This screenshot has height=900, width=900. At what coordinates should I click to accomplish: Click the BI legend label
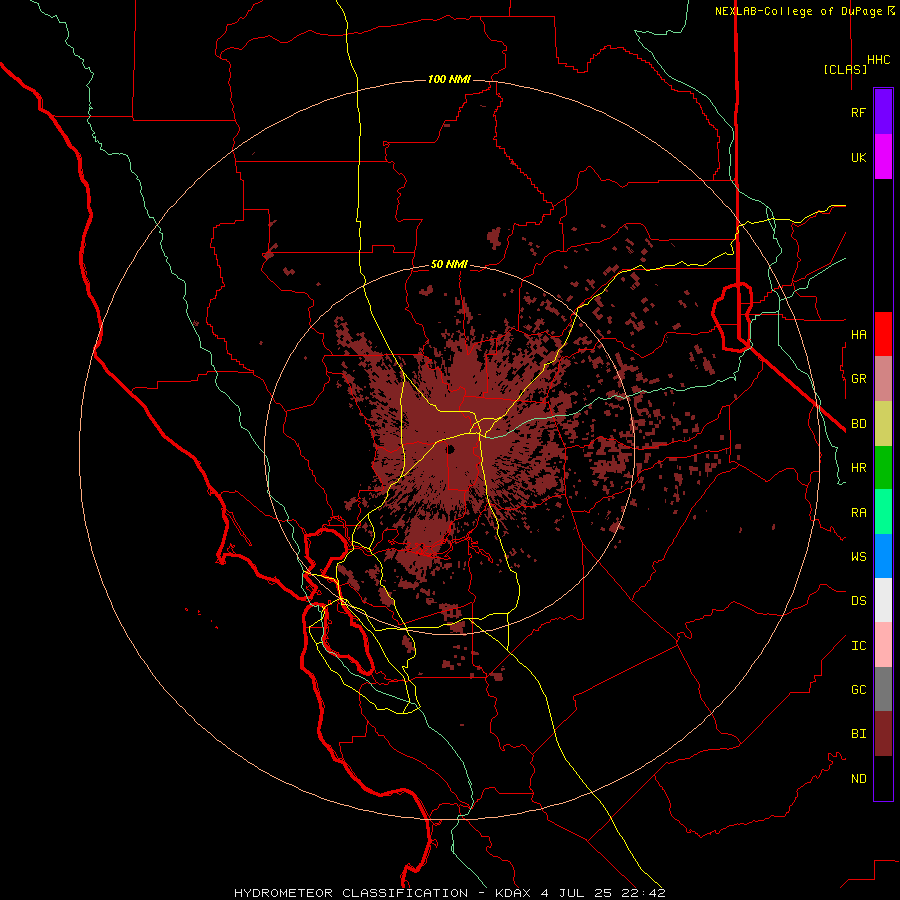click(x=858, y=734)
